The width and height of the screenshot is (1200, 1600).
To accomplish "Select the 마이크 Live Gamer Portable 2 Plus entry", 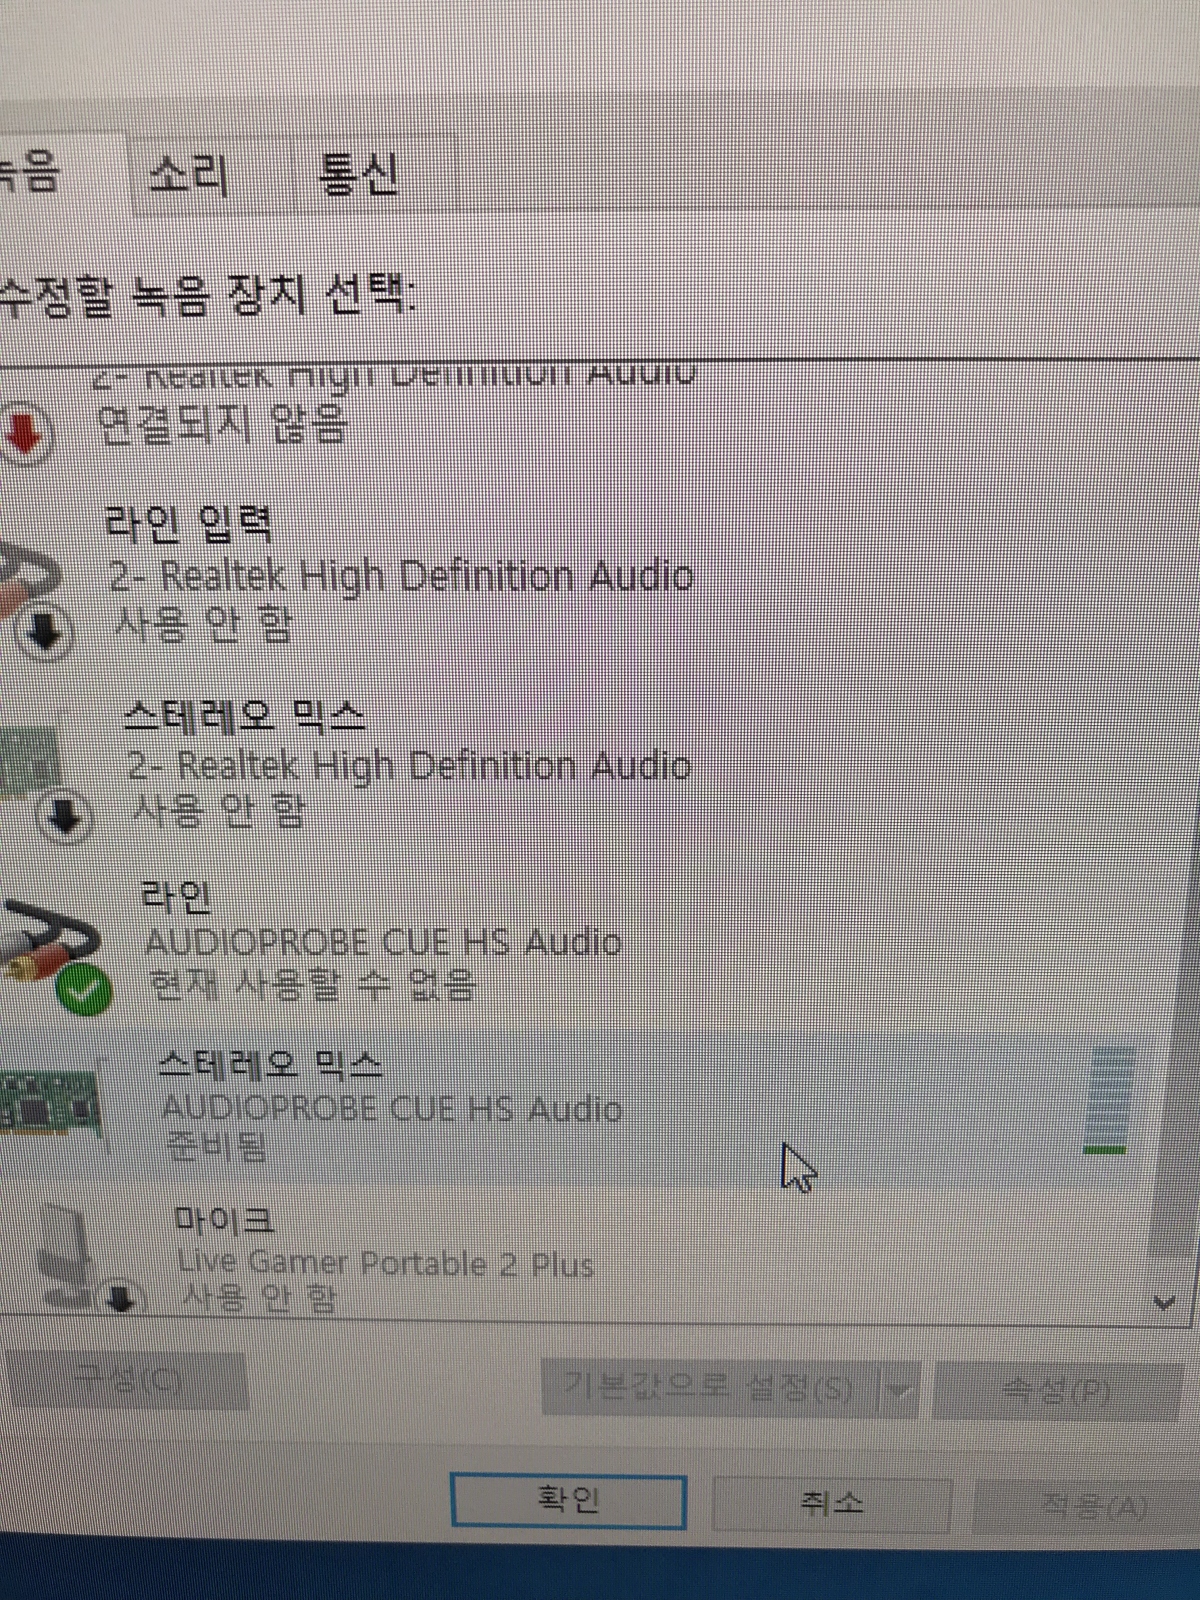I will click(x=580, y=1258).
